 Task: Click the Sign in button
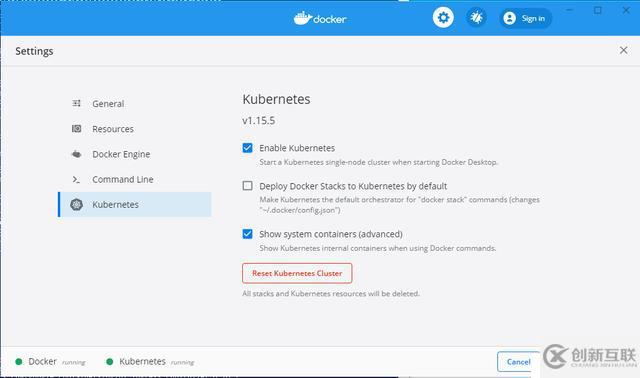[525, 18]
